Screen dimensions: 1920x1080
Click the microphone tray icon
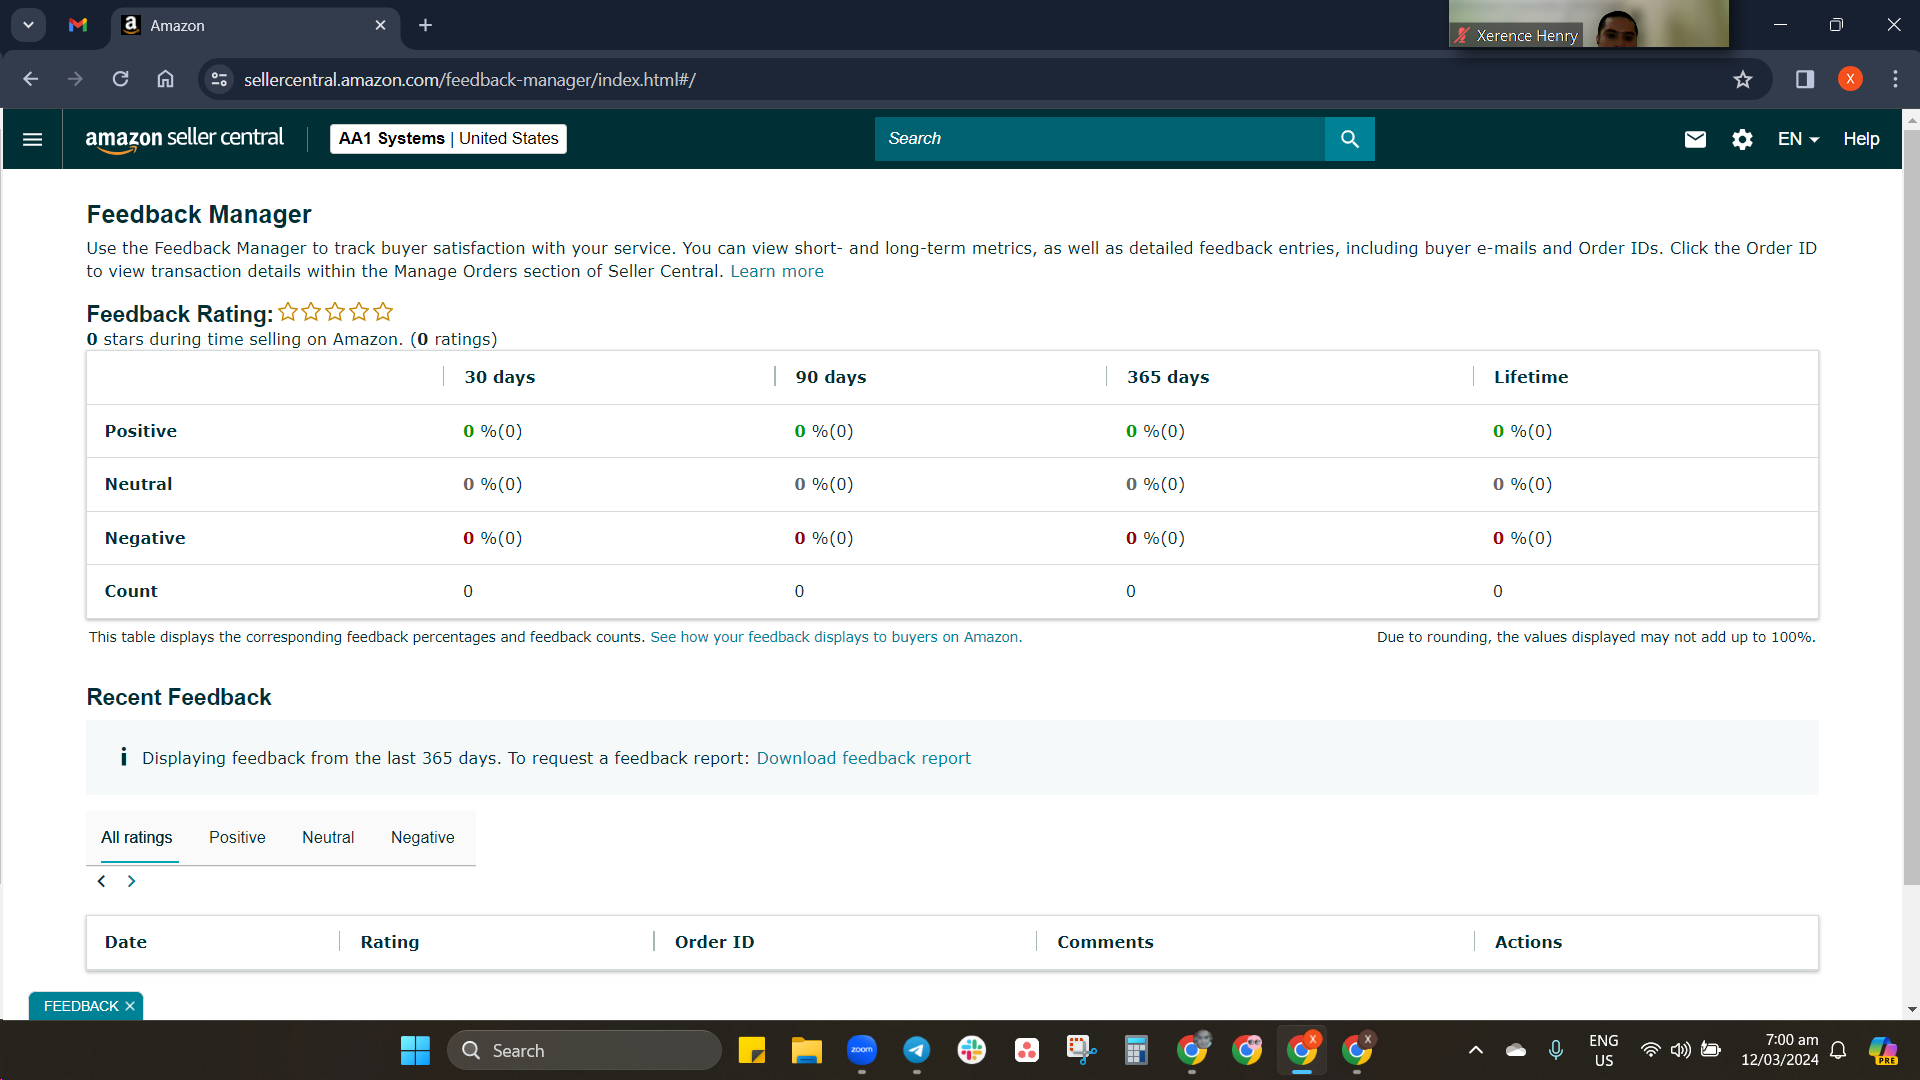pos(1556,1050)
